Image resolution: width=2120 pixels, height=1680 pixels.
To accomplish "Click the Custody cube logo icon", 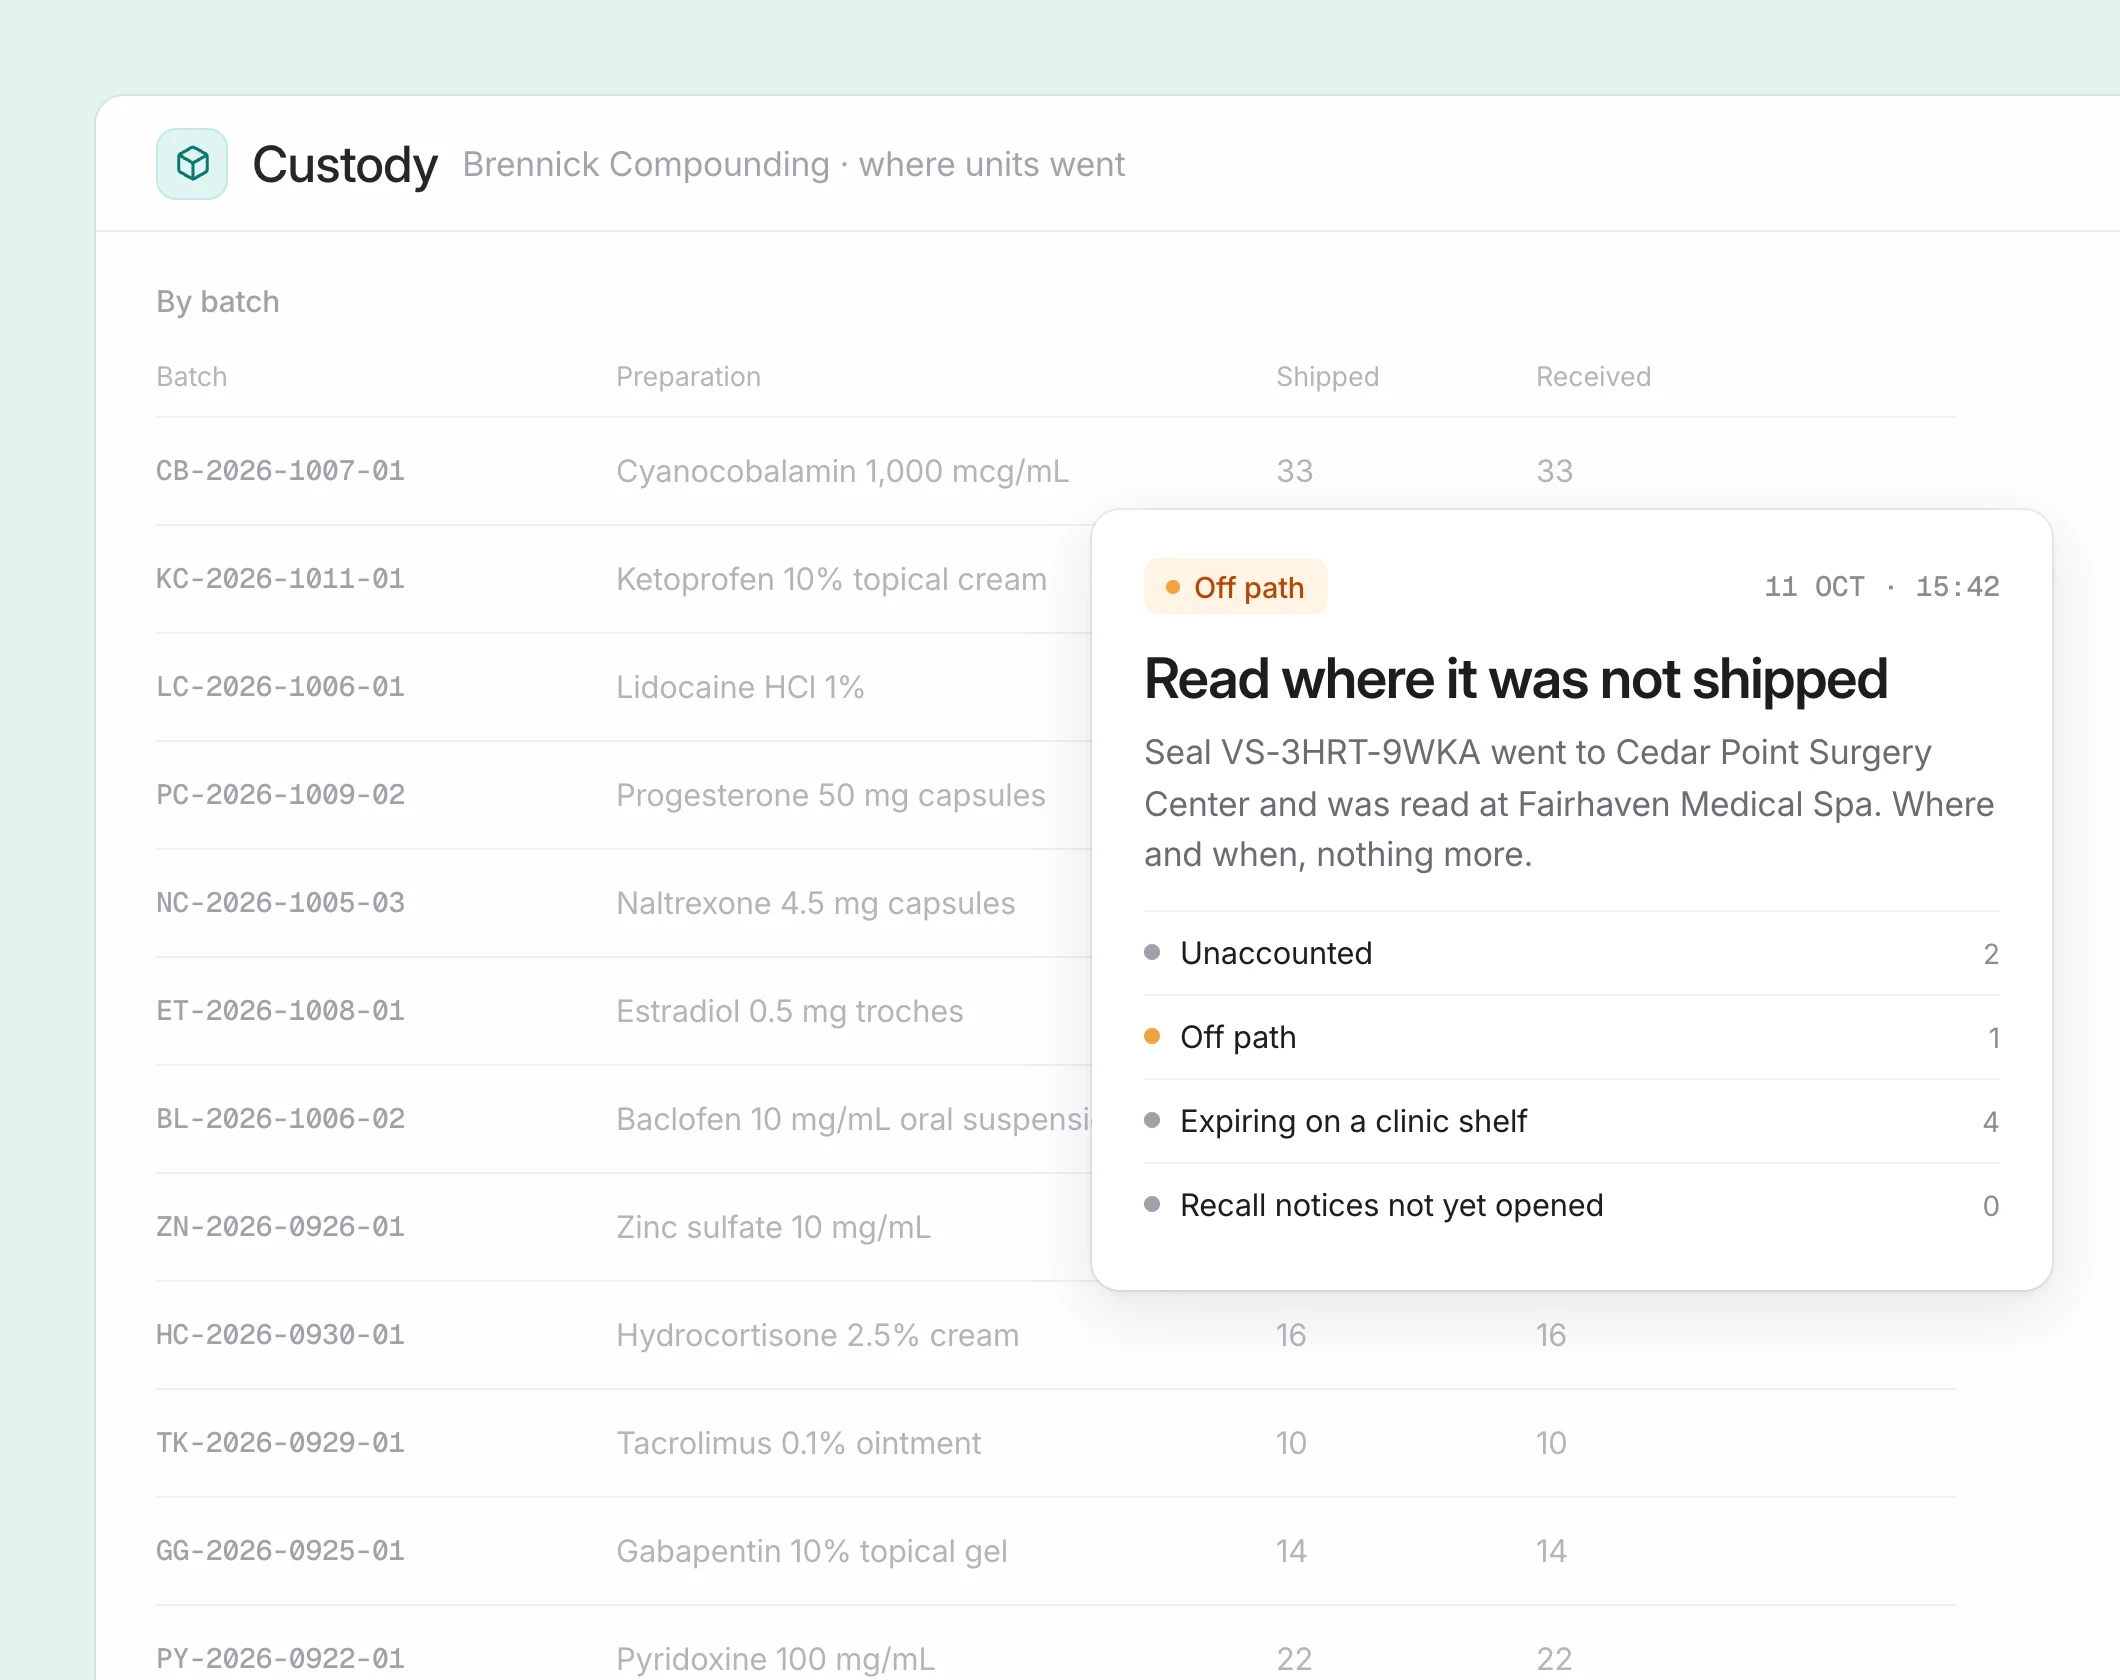I will pyautogui.click(x=192, y=164).
